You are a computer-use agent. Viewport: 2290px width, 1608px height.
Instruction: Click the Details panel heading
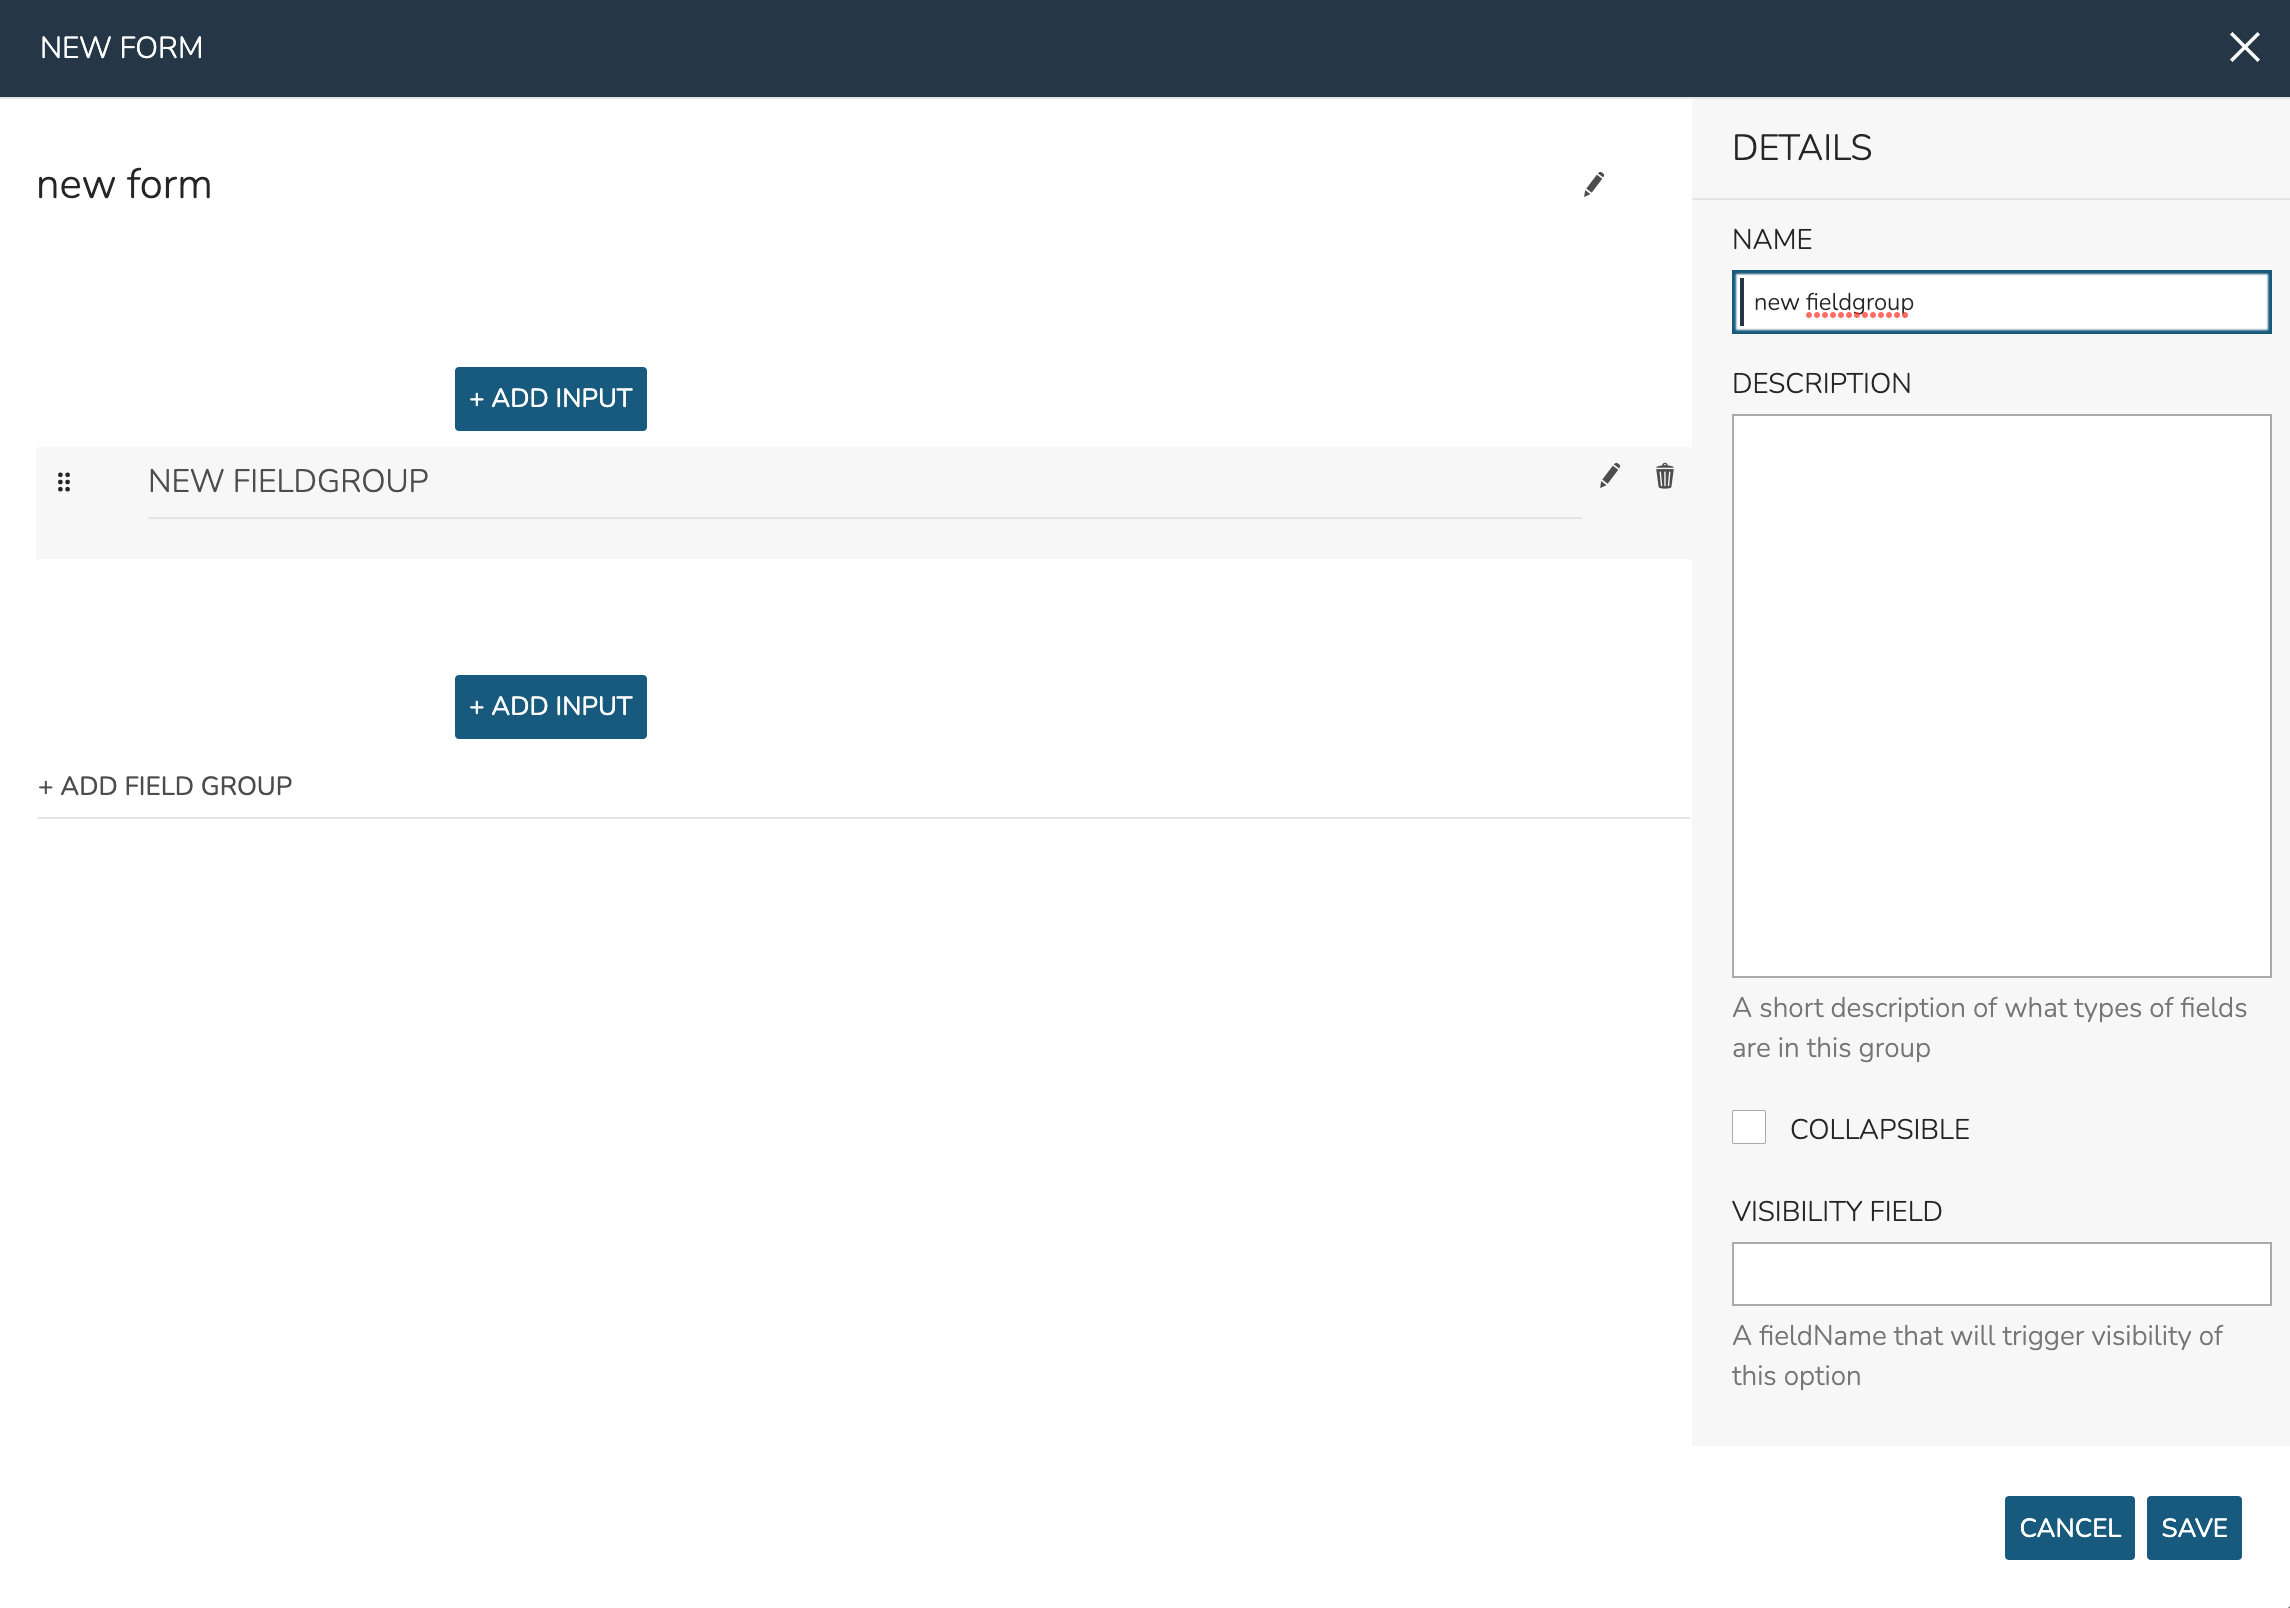(1801, 148)
